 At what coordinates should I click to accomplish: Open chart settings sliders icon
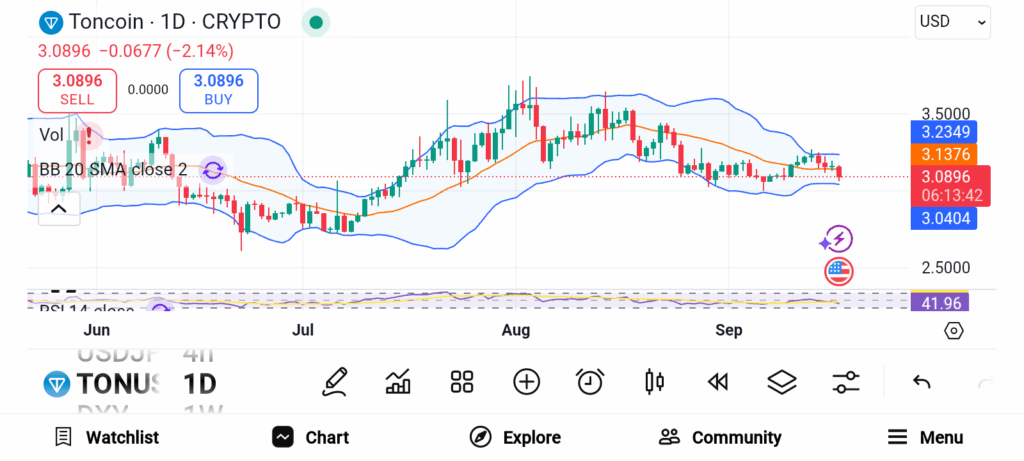pos(845,381)
